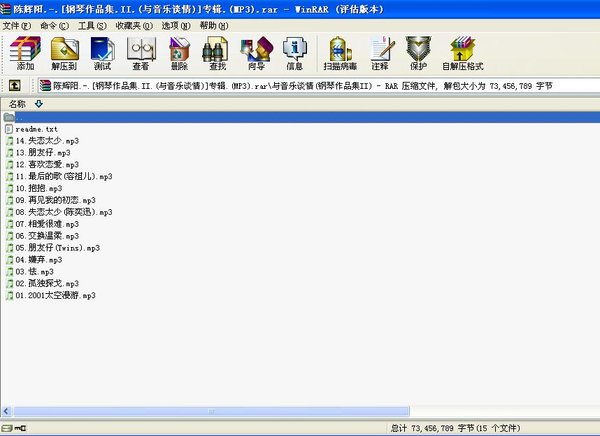Select 05.朋友仔(Twins).mp3
The height and width of the screenshot is (436, 600).
click(x=58, y=248)
